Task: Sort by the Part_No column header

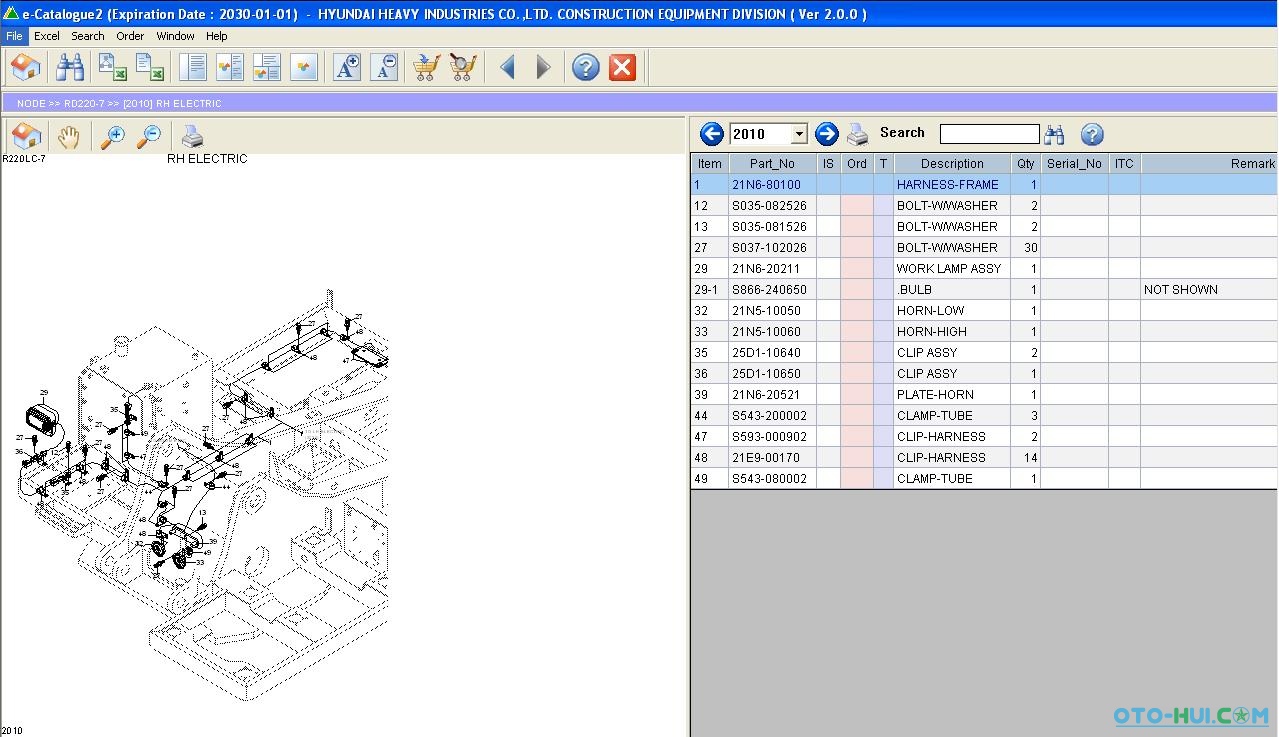Action: 772,164
